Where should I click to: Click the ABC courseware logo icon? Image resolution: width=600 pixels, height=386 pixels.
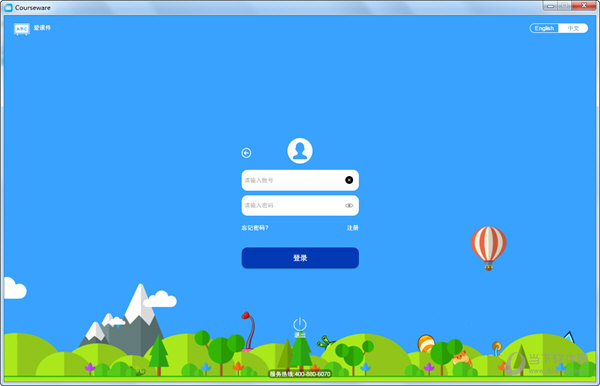[22, 29]
